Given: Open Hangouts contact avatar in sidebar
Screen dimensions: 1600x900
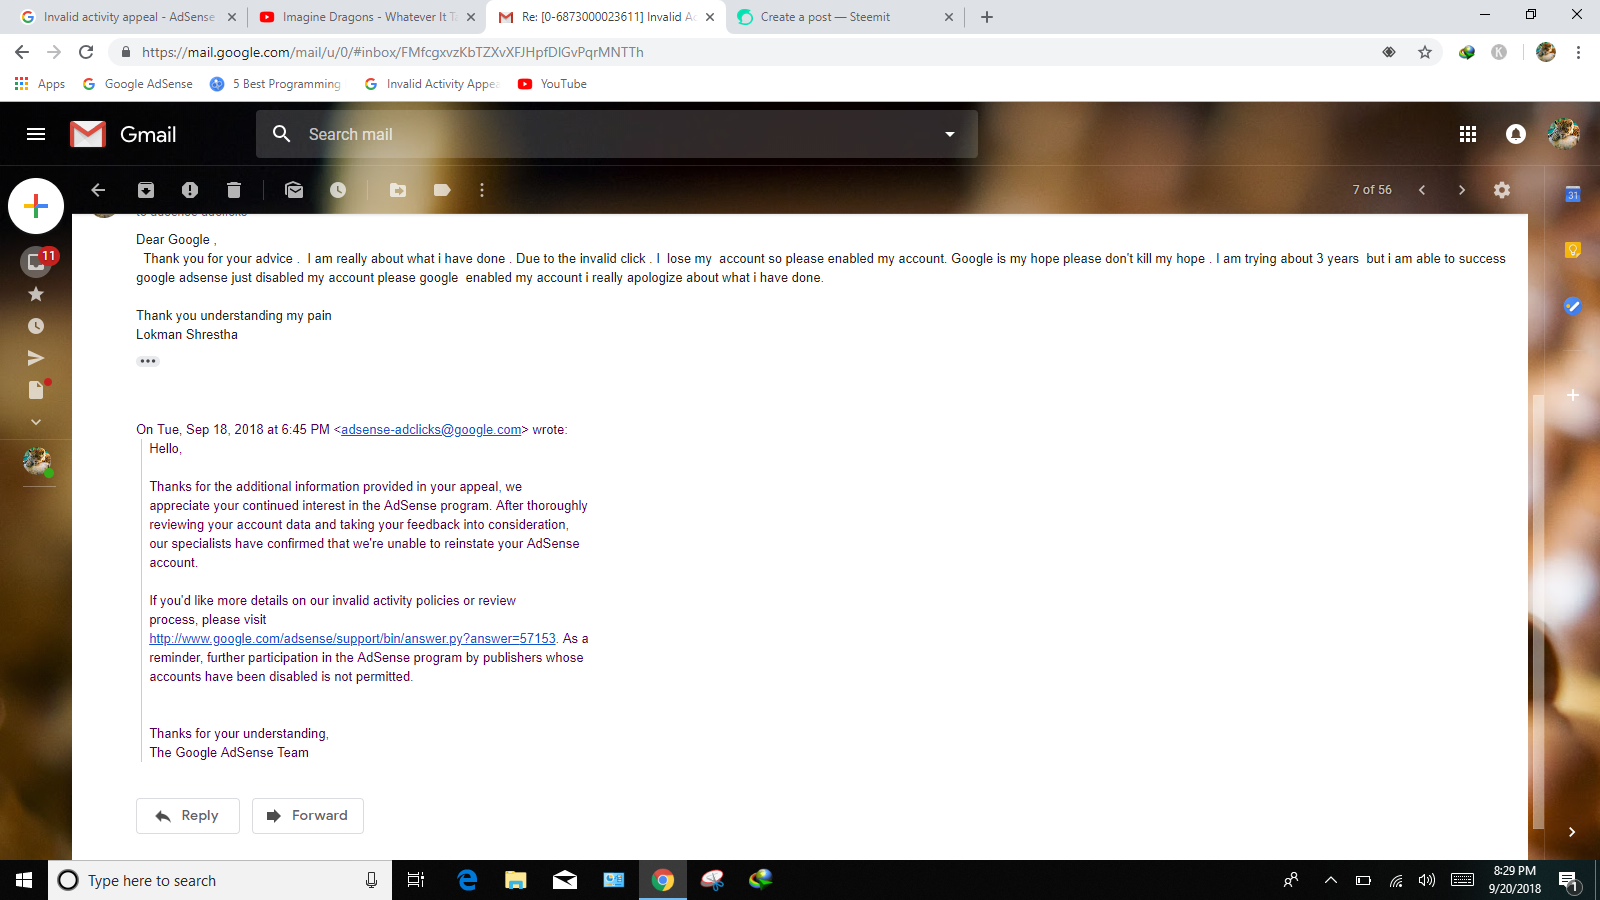Looking at the screenshot, I should tap(37, 461).
